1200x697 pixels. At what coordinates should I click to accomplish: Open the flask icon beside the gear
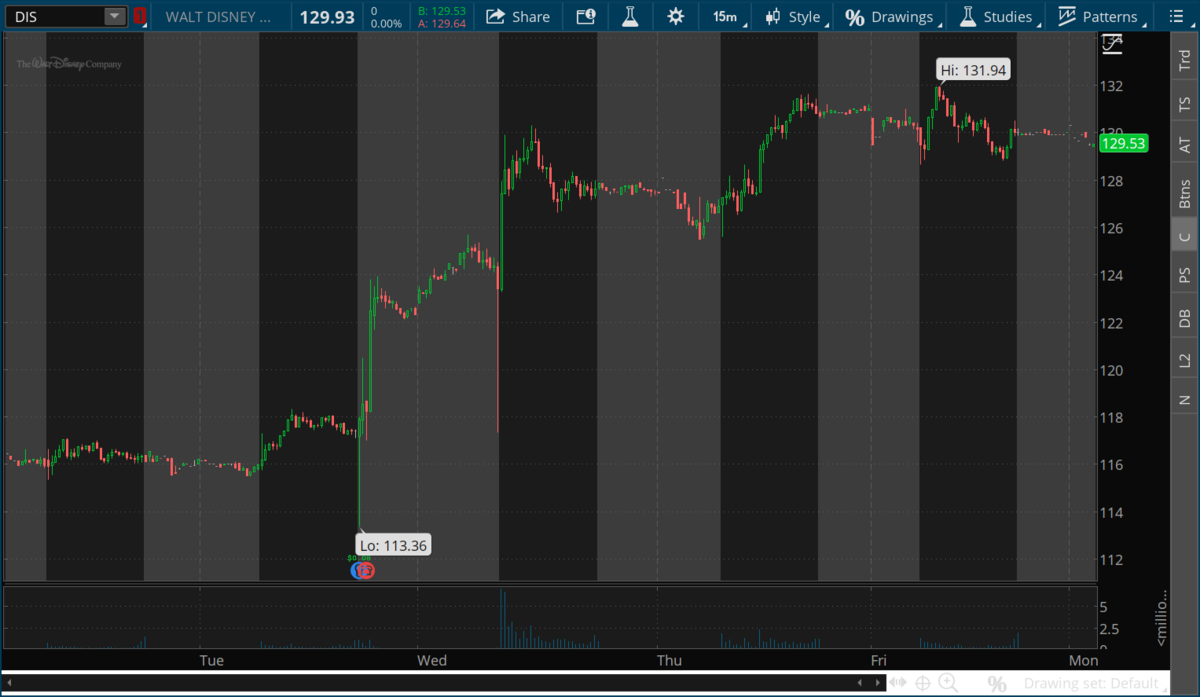click(x=630, y=16)
